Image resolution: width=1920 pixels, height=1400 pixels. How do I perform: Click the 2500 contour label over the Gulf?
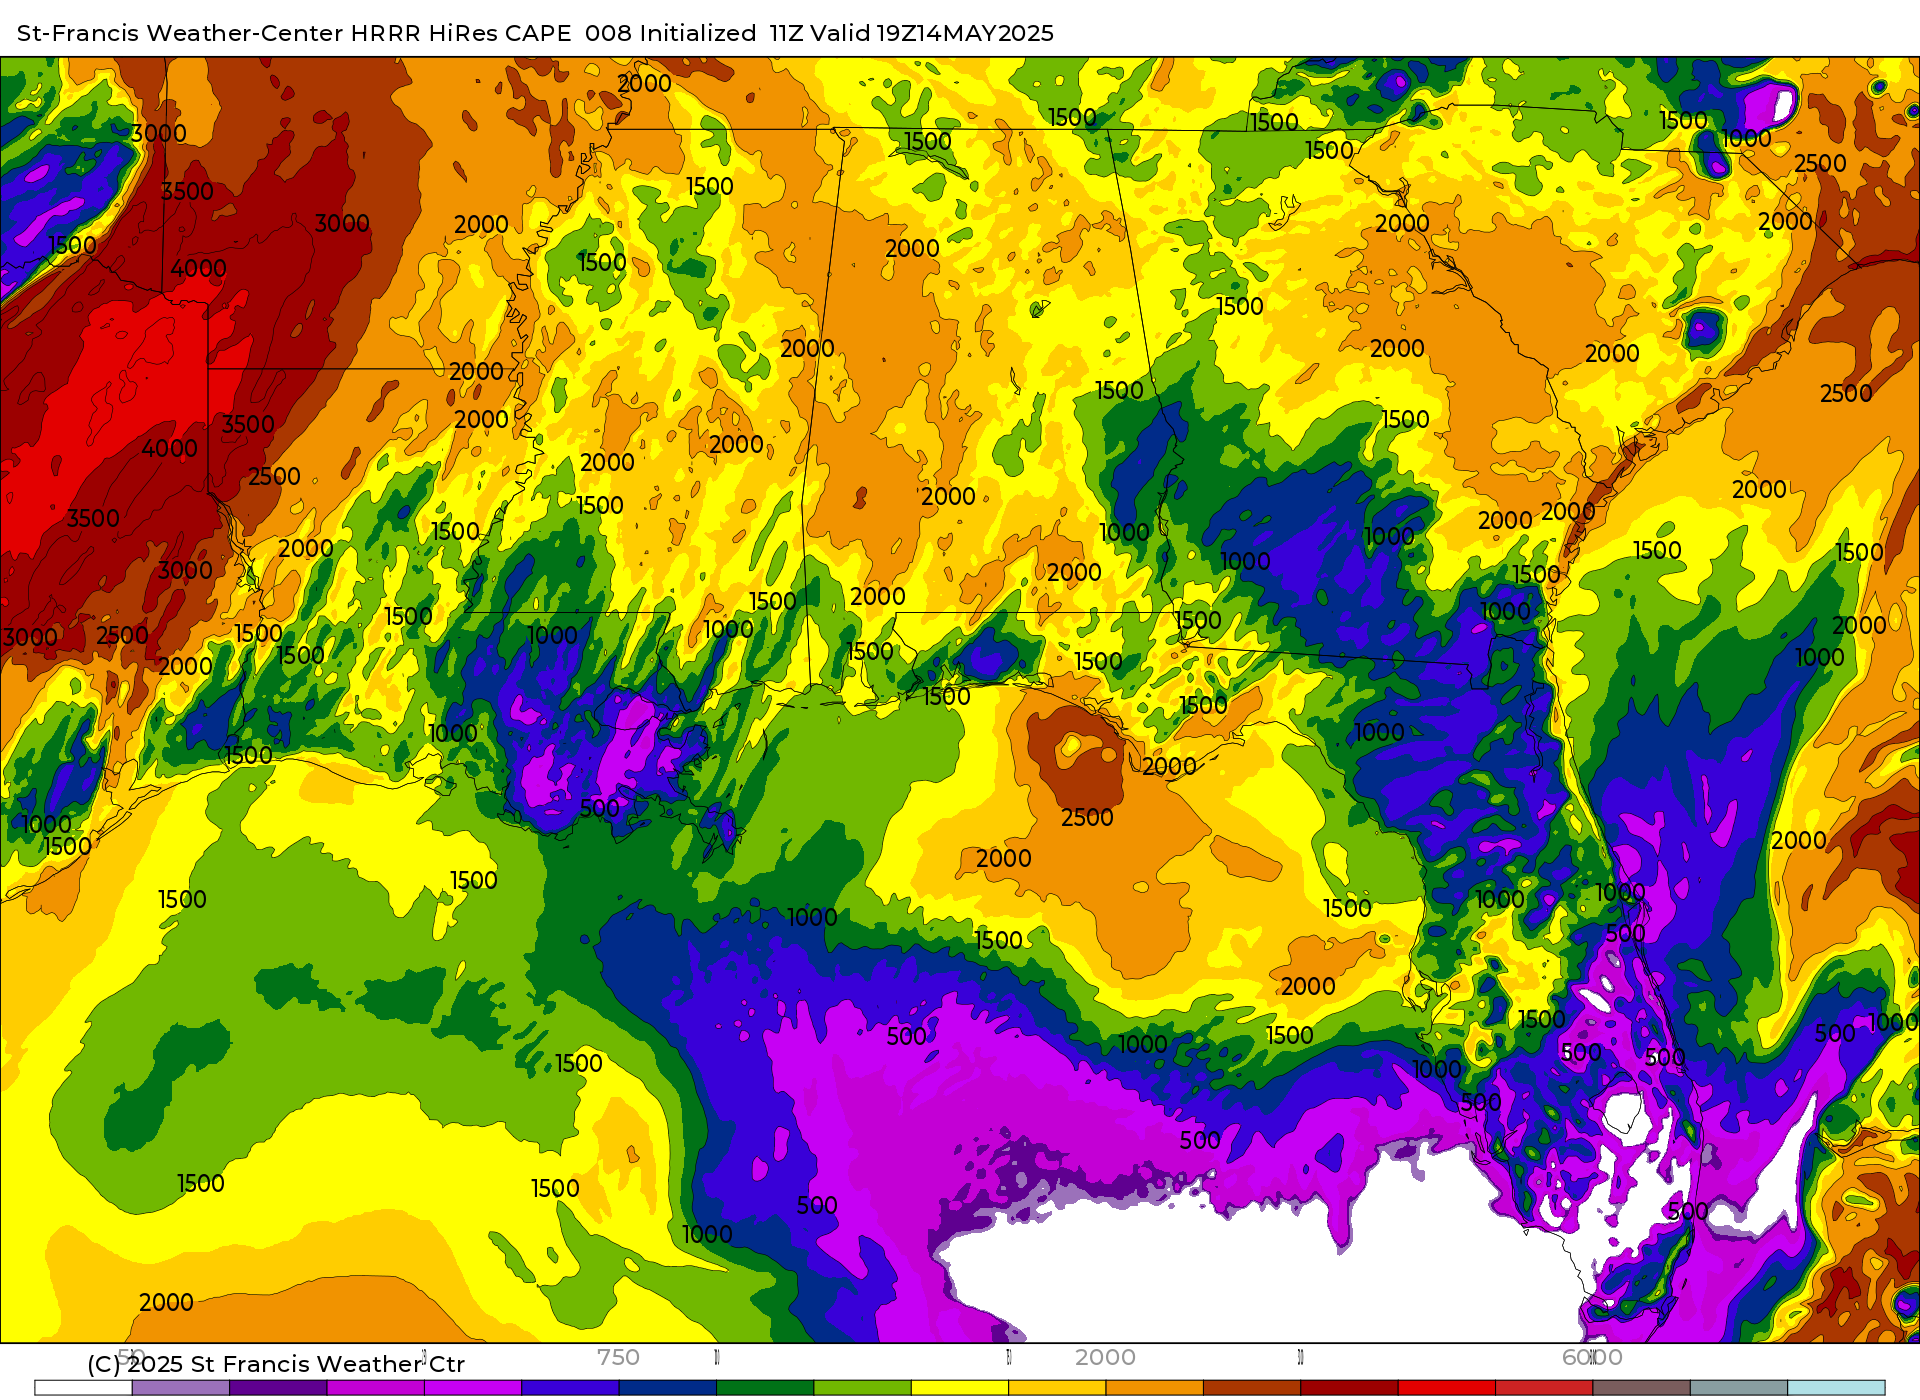coord(1087,818)
